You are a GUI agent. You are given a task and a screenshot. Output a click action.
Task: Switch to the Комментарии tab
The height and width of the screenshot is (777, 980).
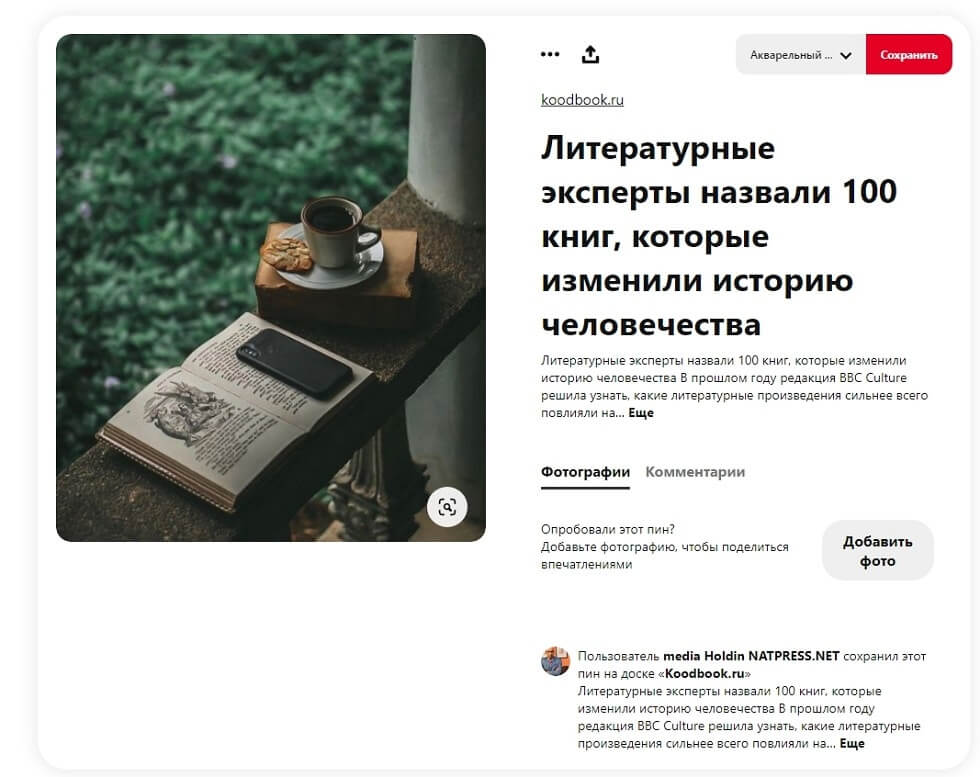(x=695, y=472)
